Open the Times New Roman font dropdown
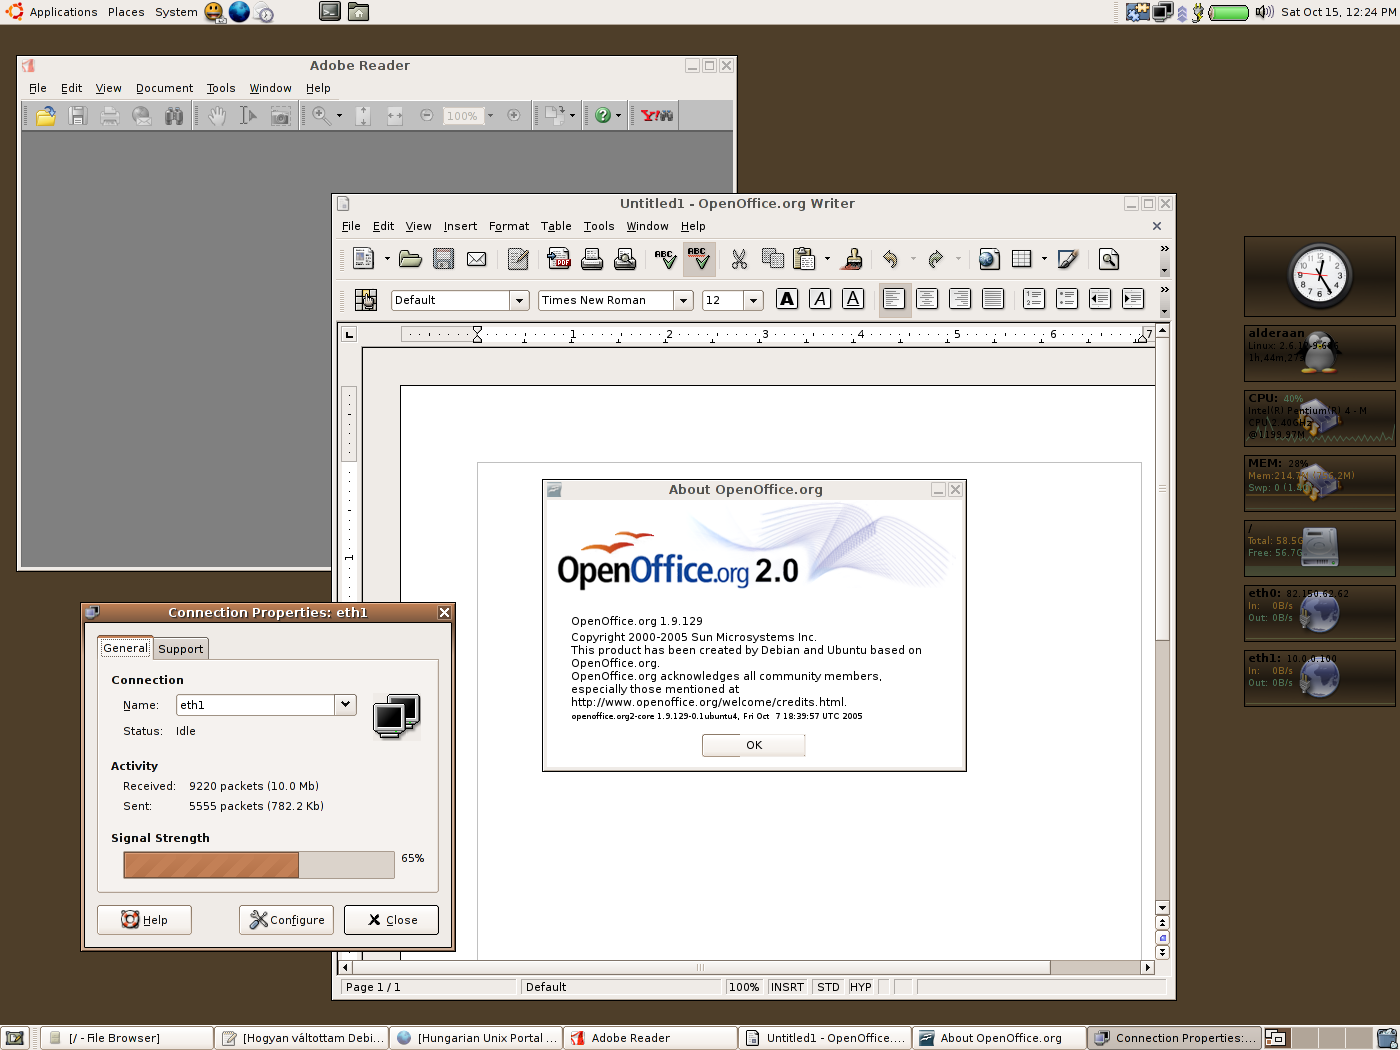 pyautogui.click(x=683, y=300)
